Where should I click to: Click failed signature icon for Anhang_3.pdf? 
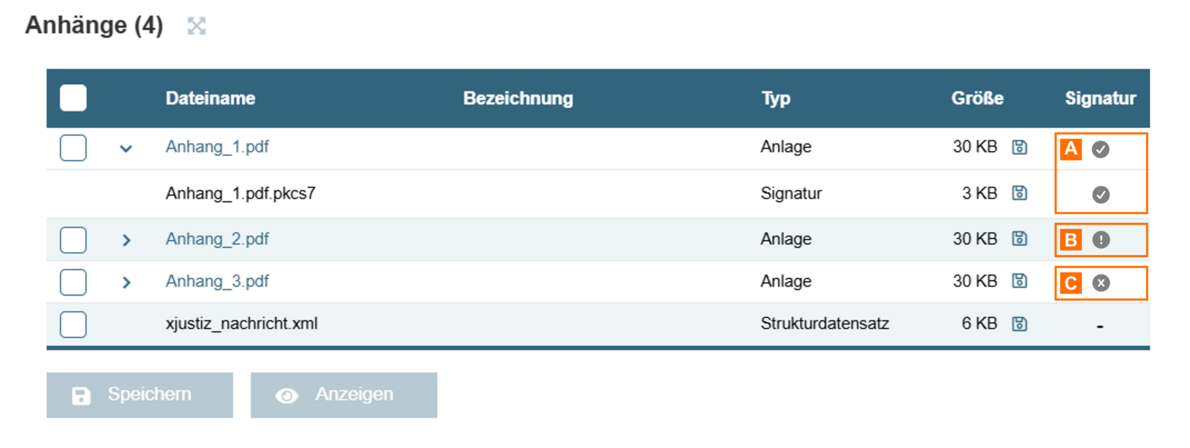1101,283
